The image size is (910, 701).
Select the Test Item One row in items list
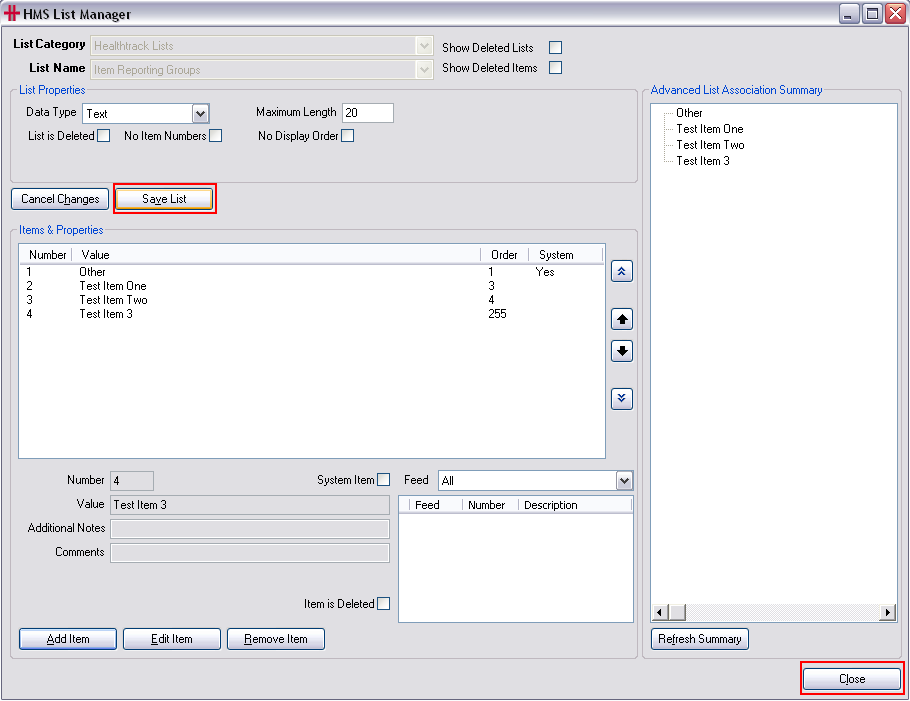(312, 286)
